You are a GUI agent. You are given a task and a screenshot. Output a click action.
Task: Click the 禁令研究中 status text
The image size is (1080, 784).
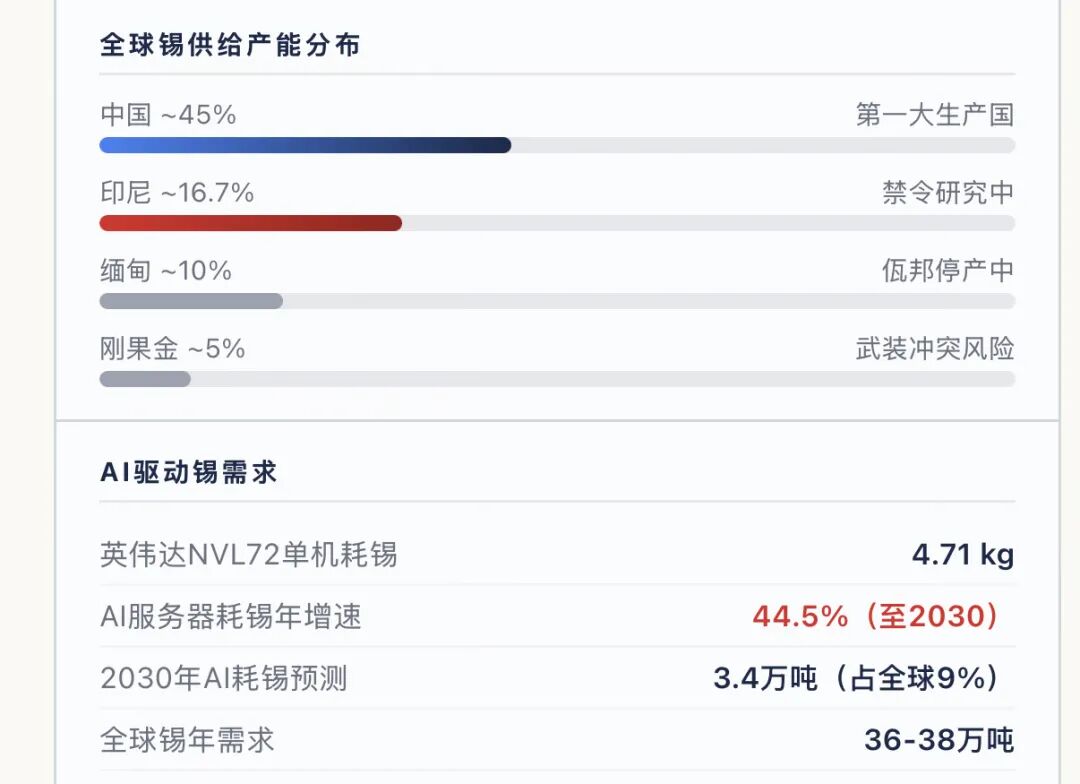click(947, 193)
